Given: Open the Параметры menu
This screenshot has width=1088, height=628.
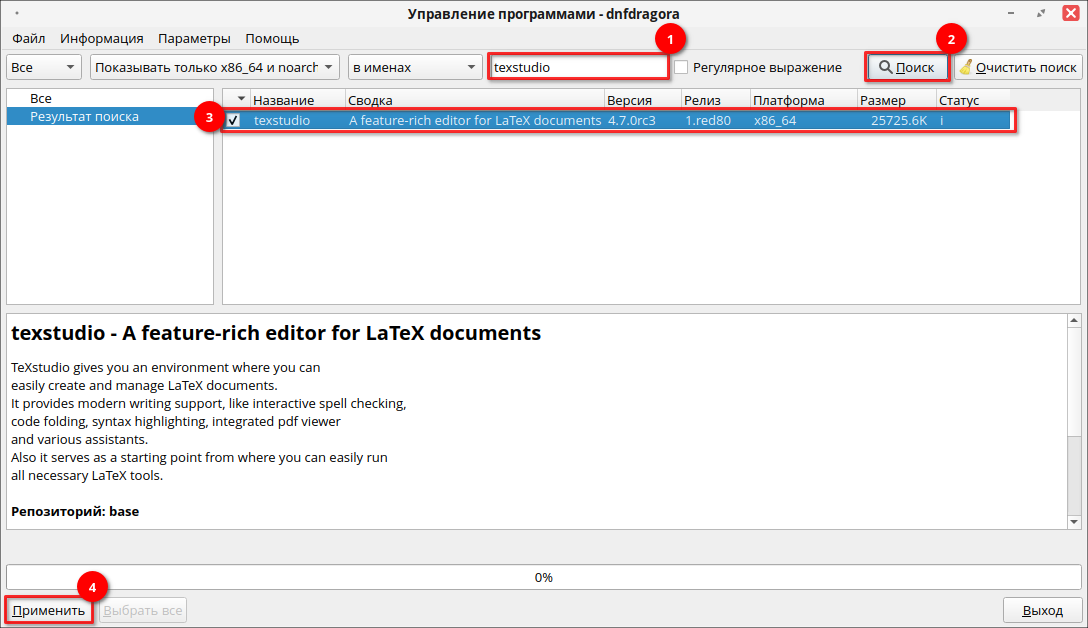Looking at the screenshot, I should click(x=194, y=39).
